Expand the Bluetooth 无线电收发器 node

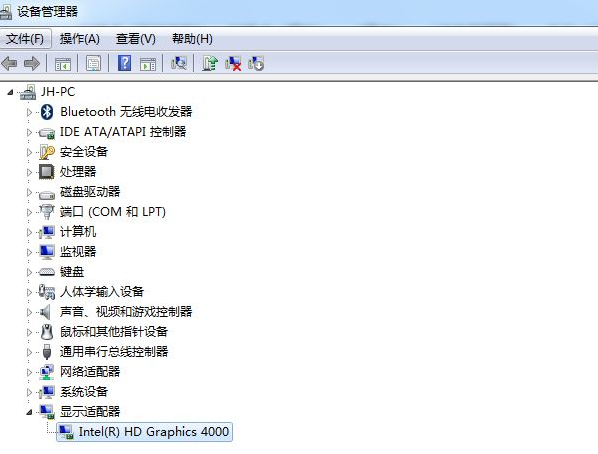tap(29, 112)
